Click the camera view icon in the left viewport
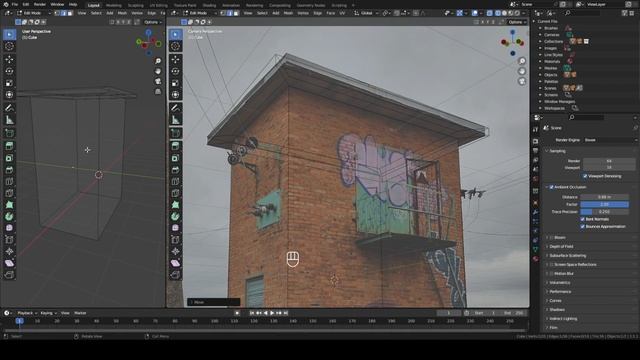The width and height of the screenshot is (640, 360). point(158,82)
